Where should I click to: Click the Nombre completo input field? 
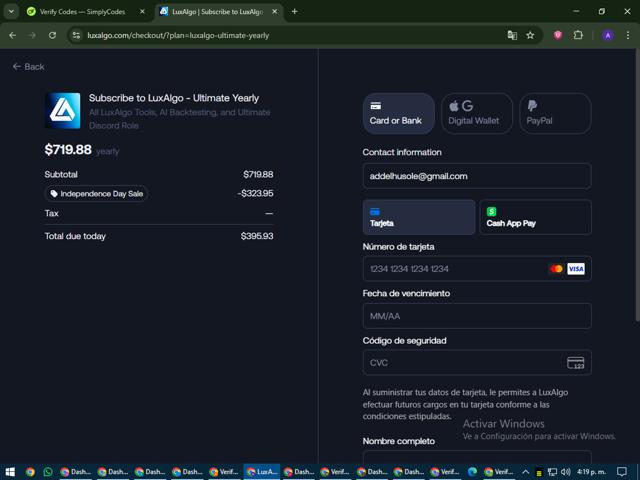[477, 458]
